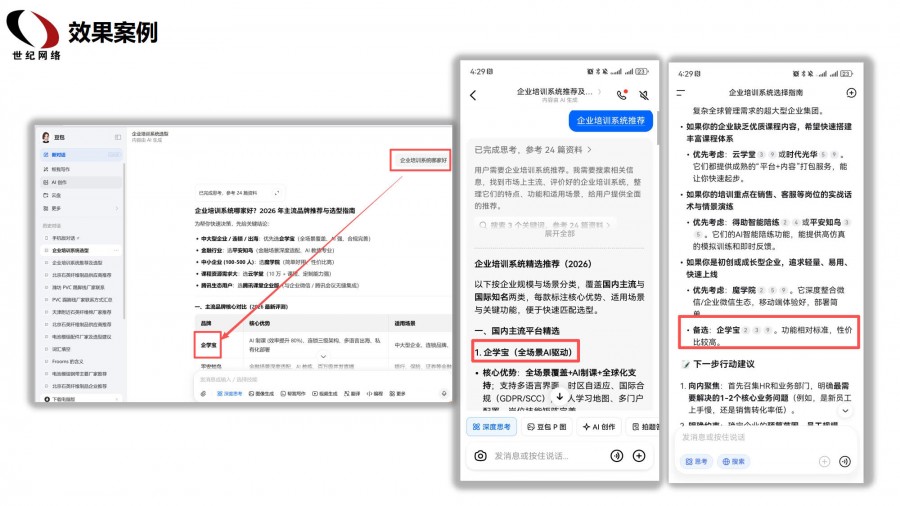Expand 更多 item in desktop sidebar
900x506 pixels.
[x=55, y=208]
